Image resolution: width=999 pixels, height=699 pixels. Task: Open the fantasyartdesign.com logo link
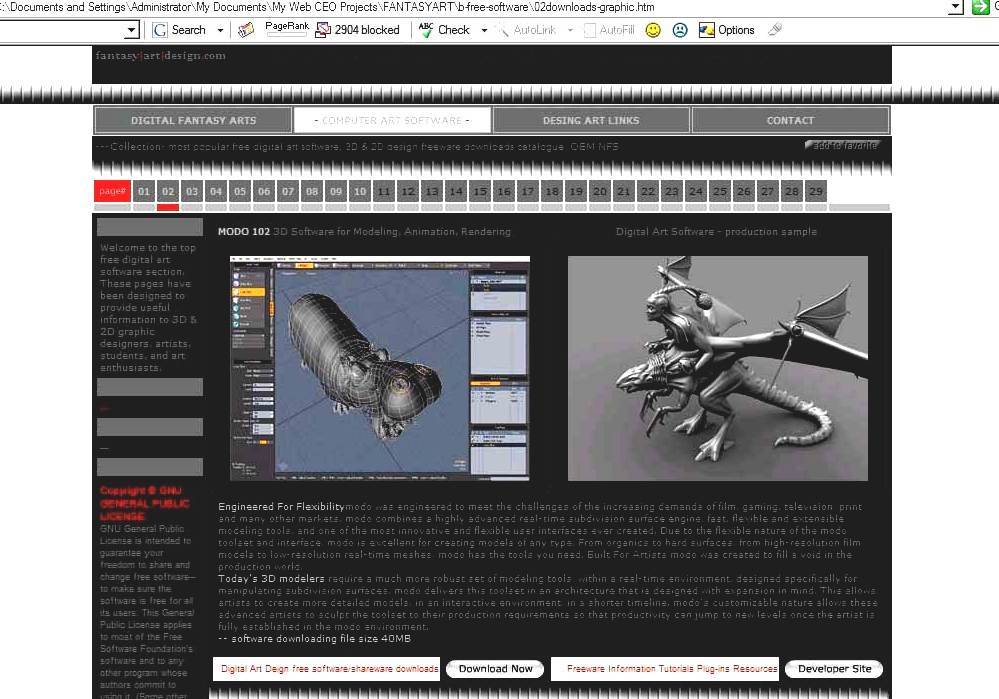[161, 55]
